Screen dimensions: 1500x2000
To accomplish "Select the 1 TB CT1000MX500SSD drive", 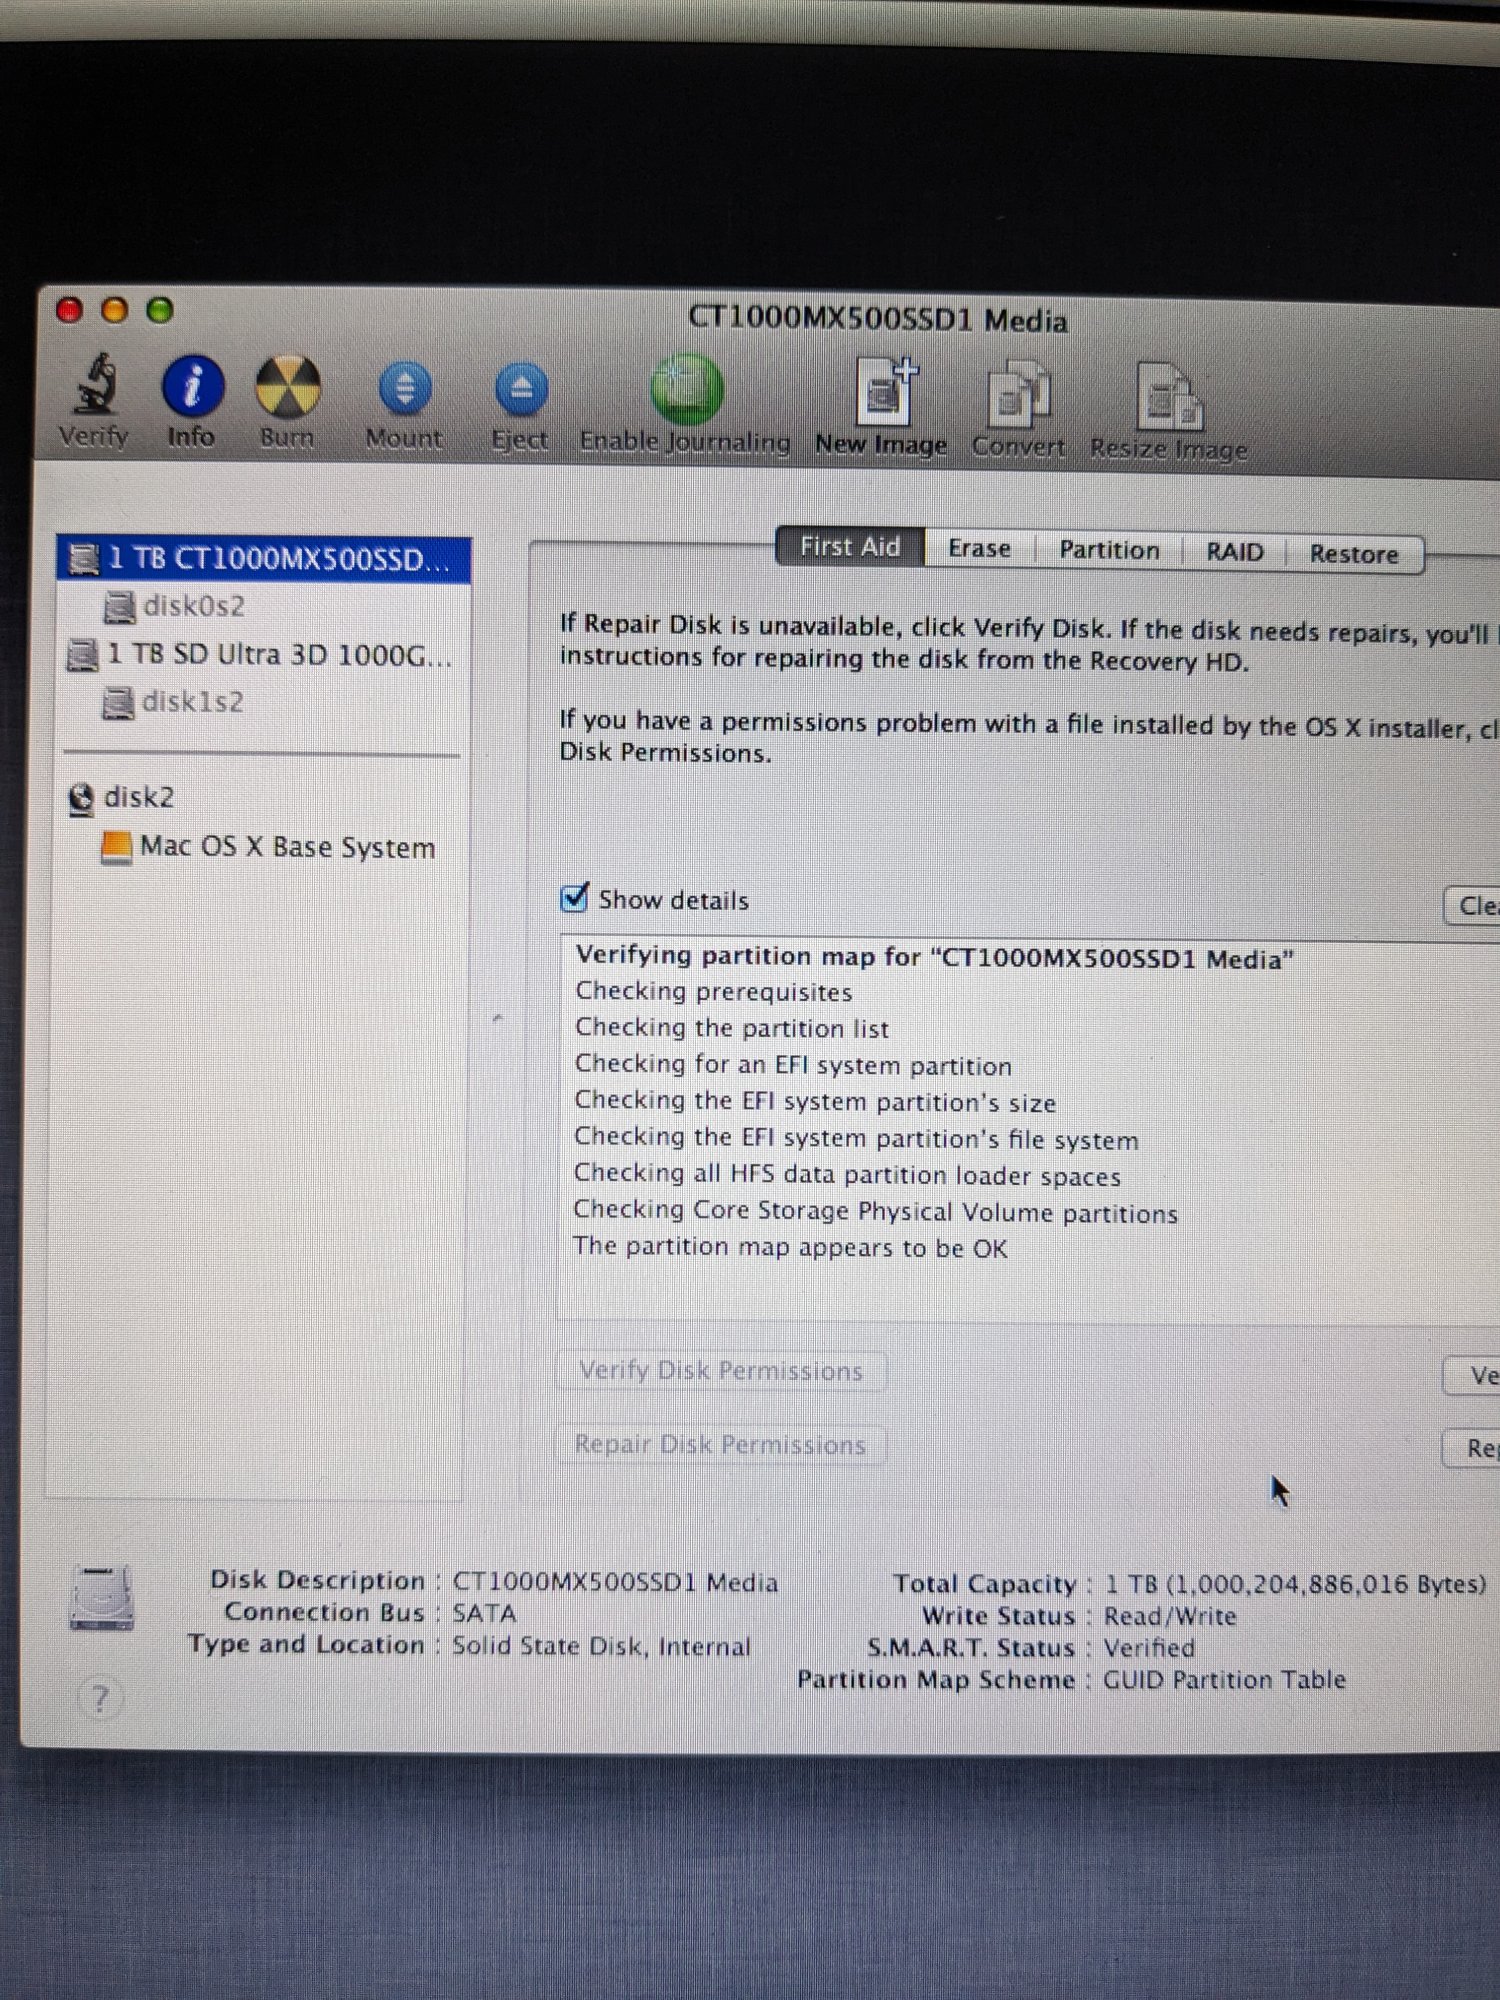I will [264, 559].
